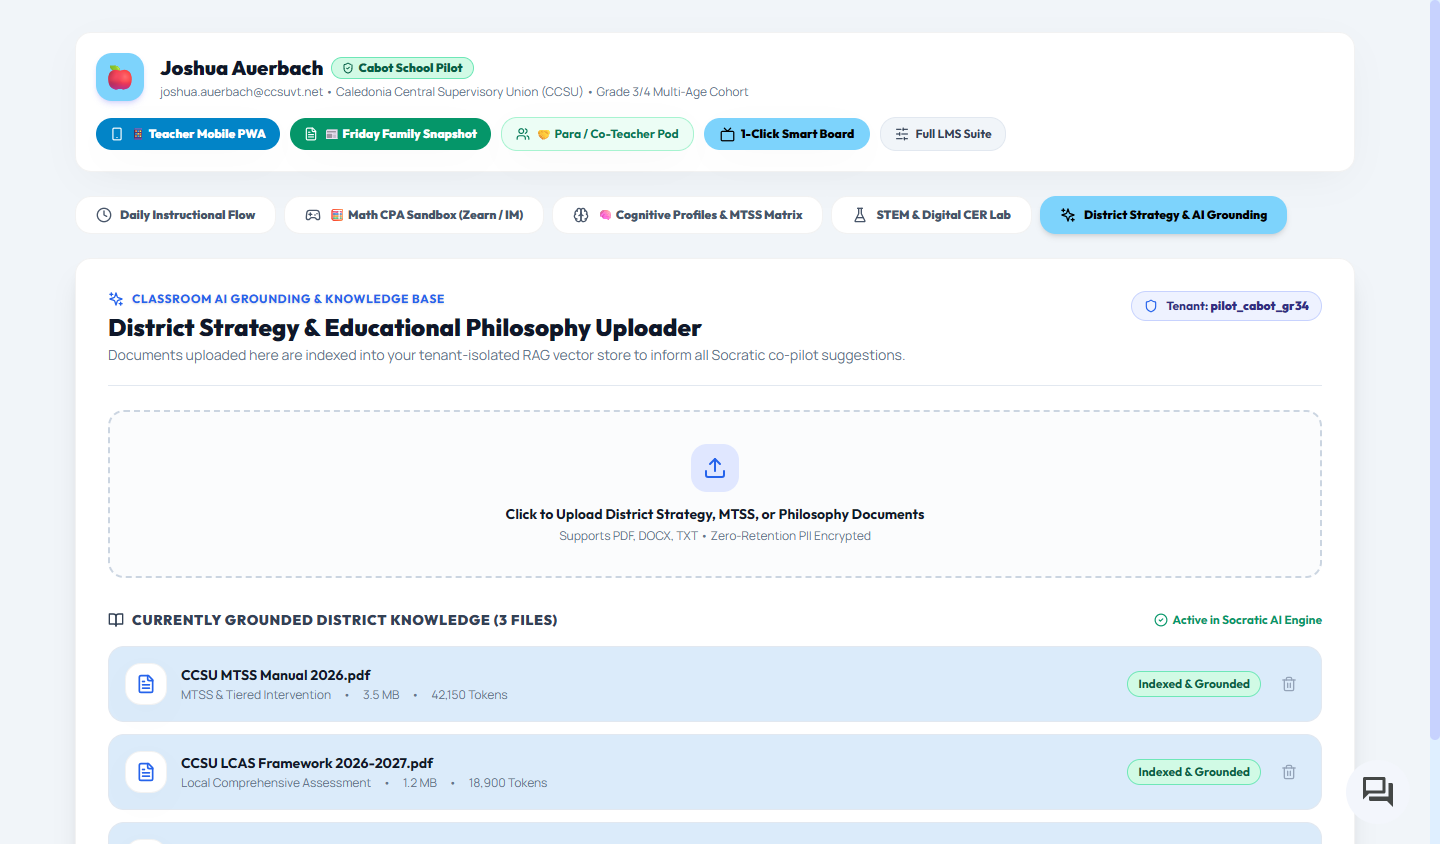This screenshot has width=1440, height=844.
Task: Select the file name CCSU LCAS Framework 2026-2027.pdf
Action: pyautogui.click(x=307, y=763)
